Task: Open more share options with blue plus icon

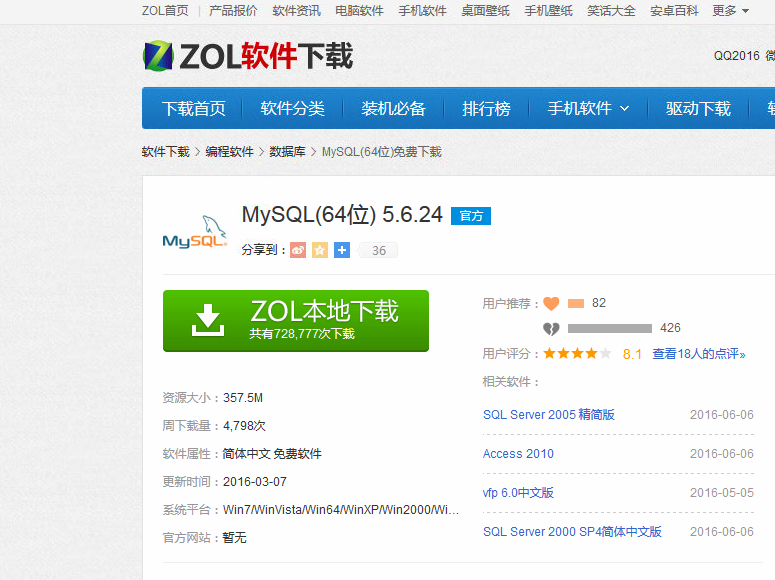Action: pos(342,250)
